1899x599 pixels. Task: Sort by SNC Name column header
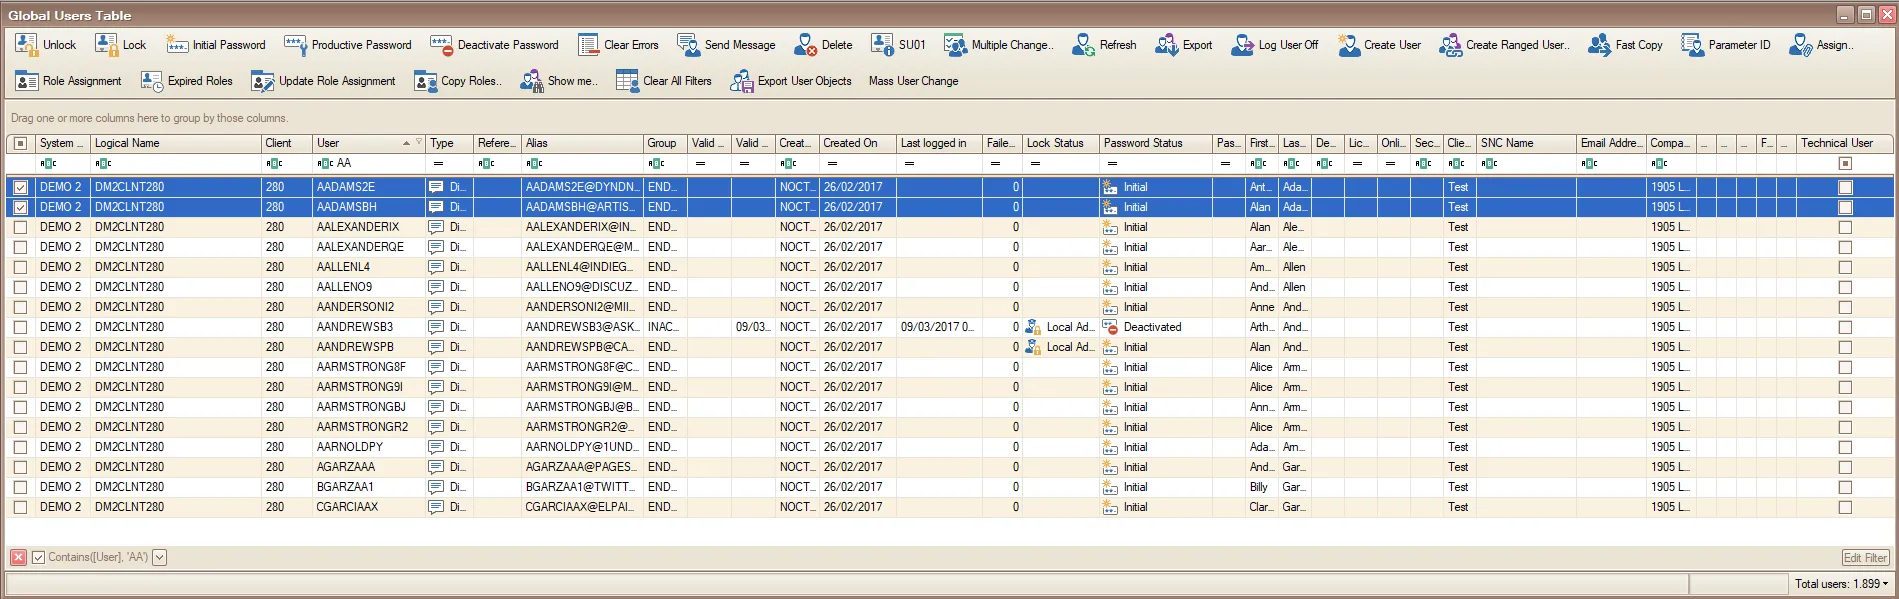pos(1526,143)
